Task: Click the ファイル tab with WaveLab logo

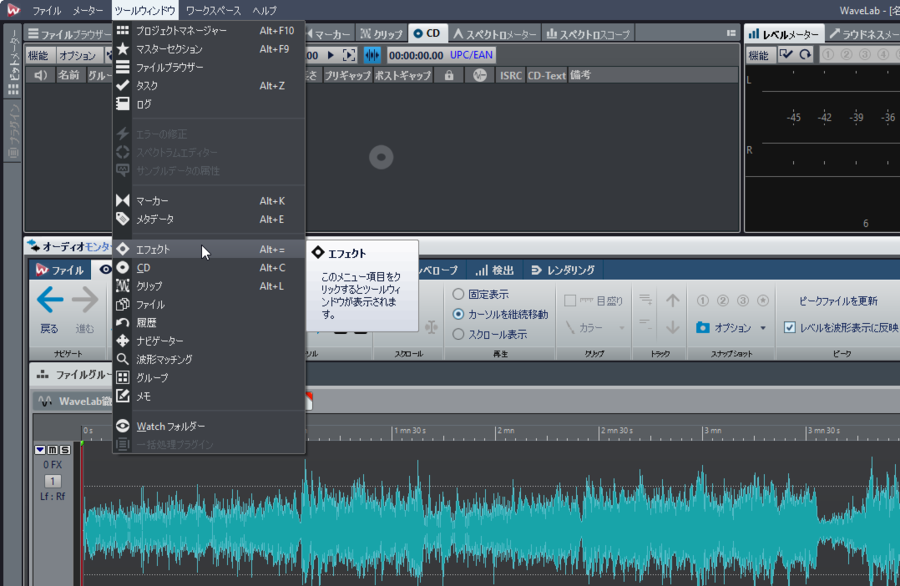Action: [x=60, y=270]
